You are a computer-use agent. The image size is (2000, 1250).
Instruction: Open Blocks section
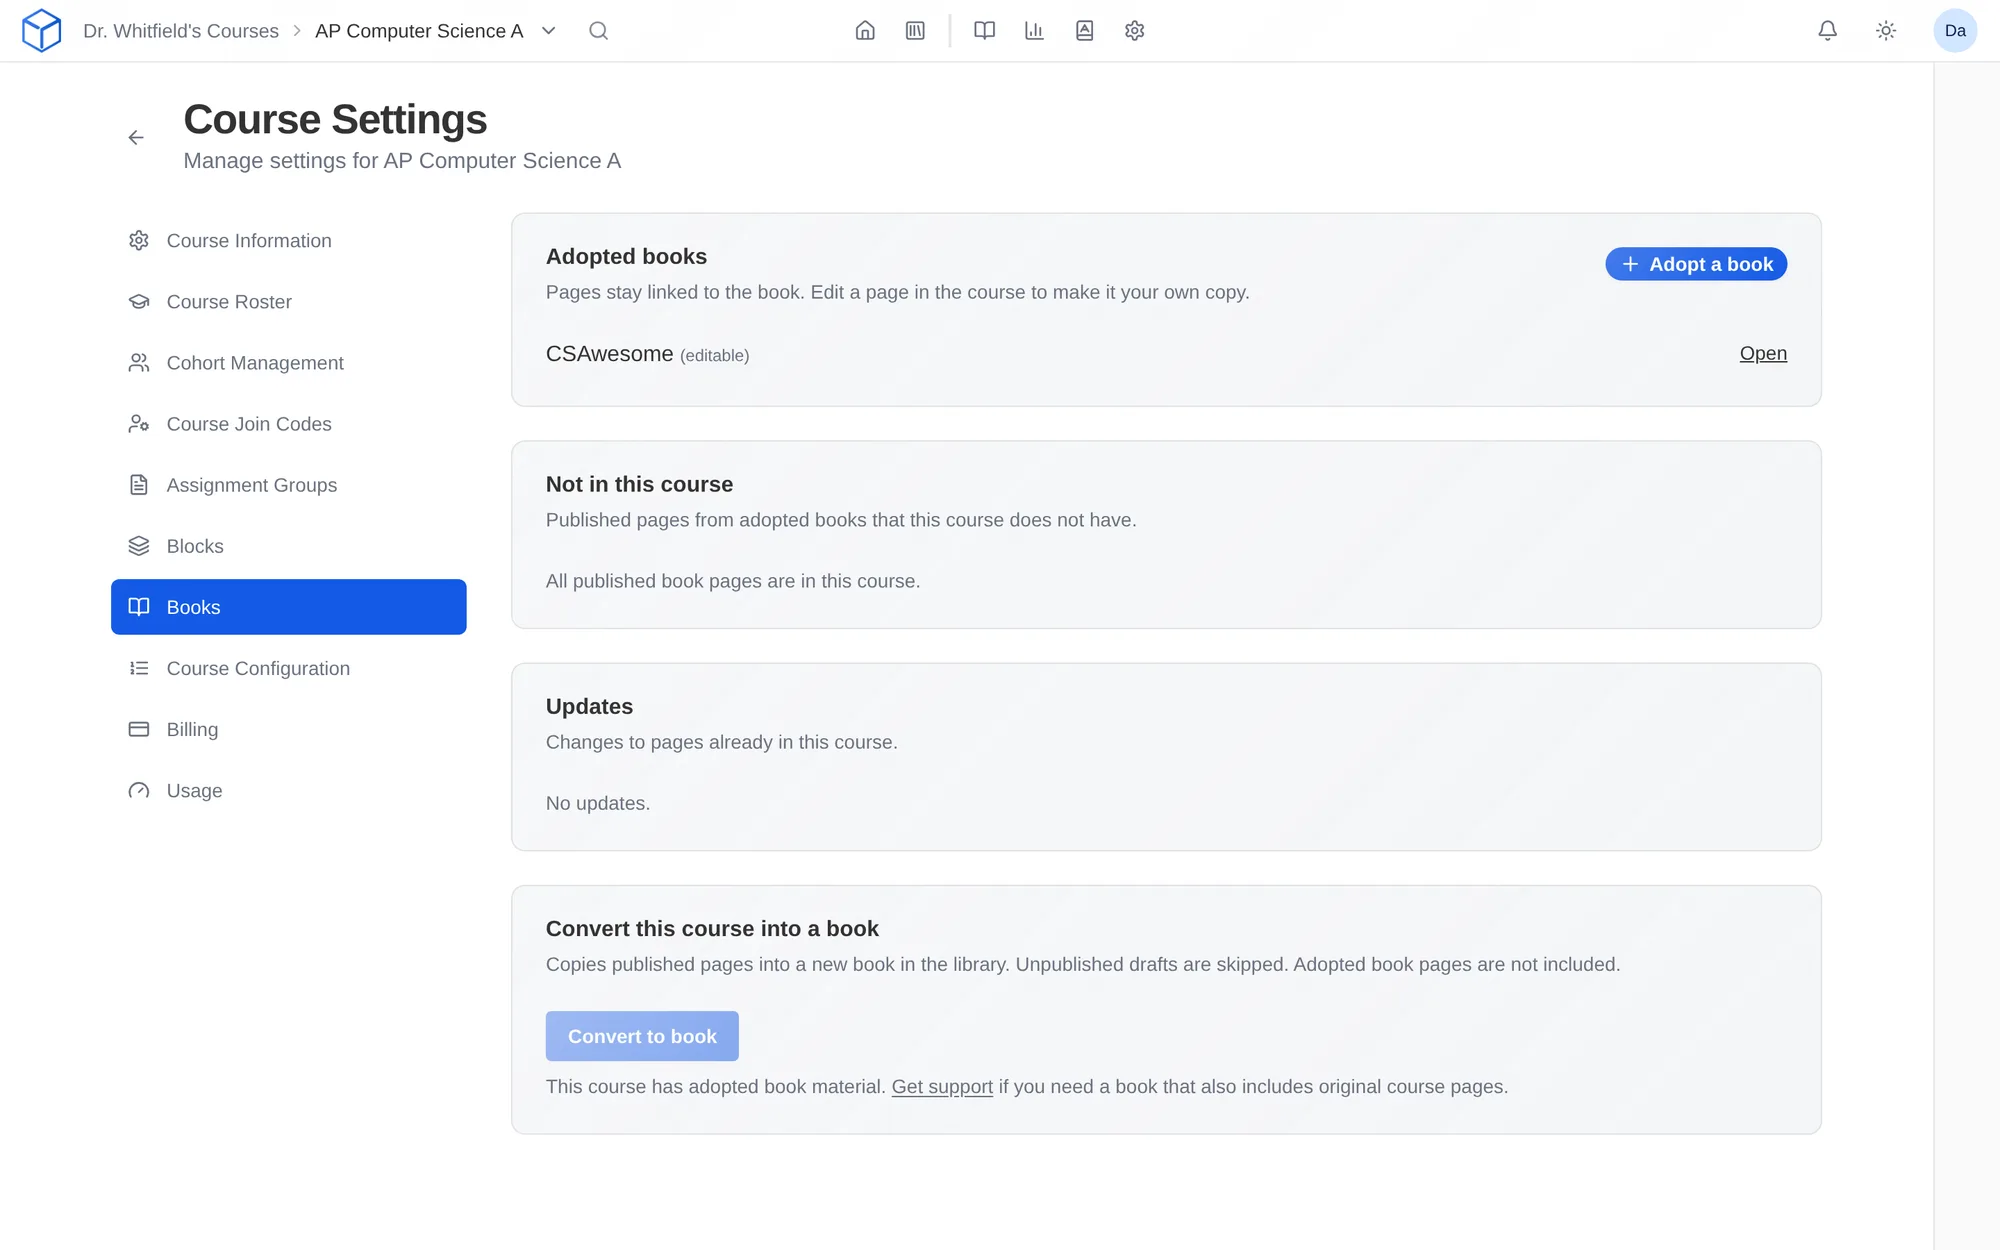click(x=289, y=546)
